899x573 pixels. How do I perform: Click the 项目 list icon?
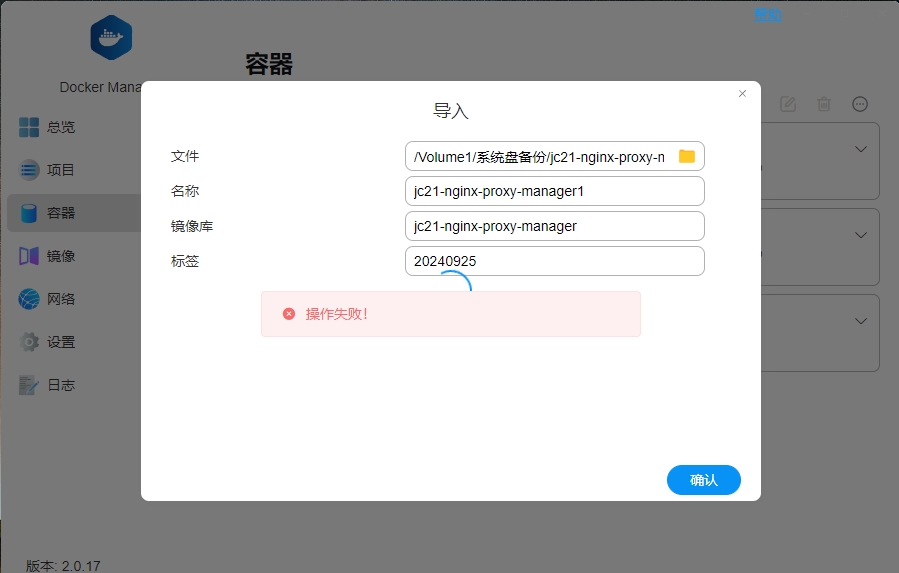pos(29,170)
